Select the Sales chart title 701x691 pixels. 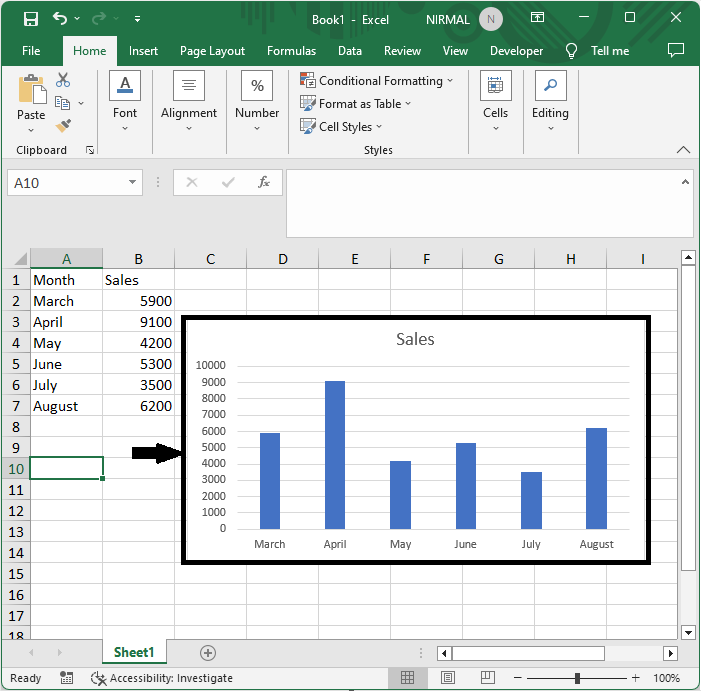pos(415,339)
